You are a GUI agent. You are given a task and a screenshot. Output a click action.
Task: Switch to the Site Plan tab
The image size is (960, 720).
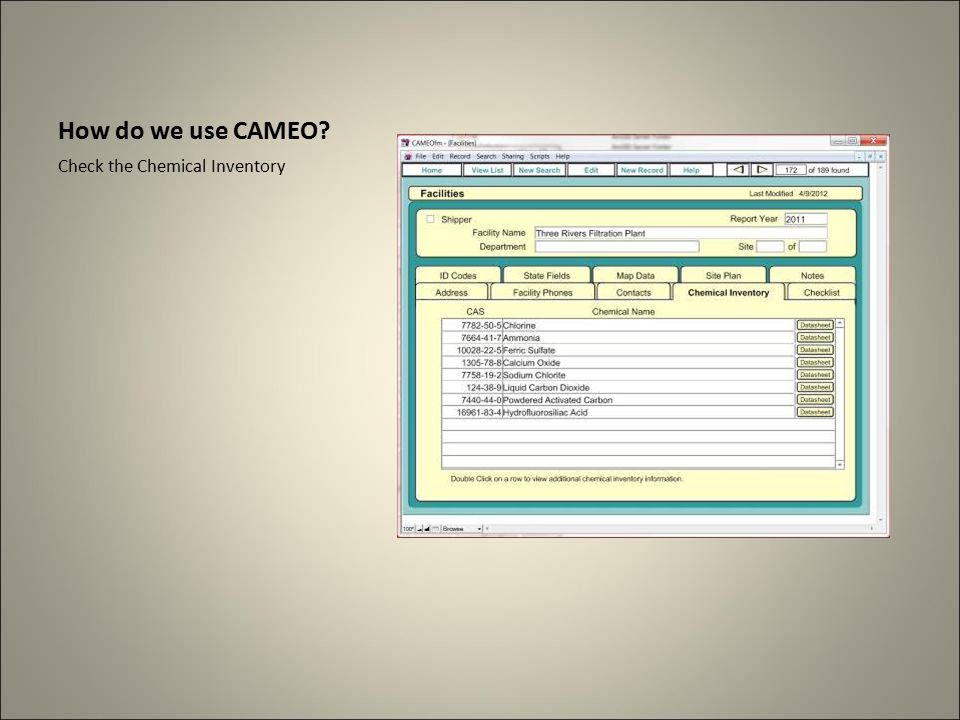point(723,276)
